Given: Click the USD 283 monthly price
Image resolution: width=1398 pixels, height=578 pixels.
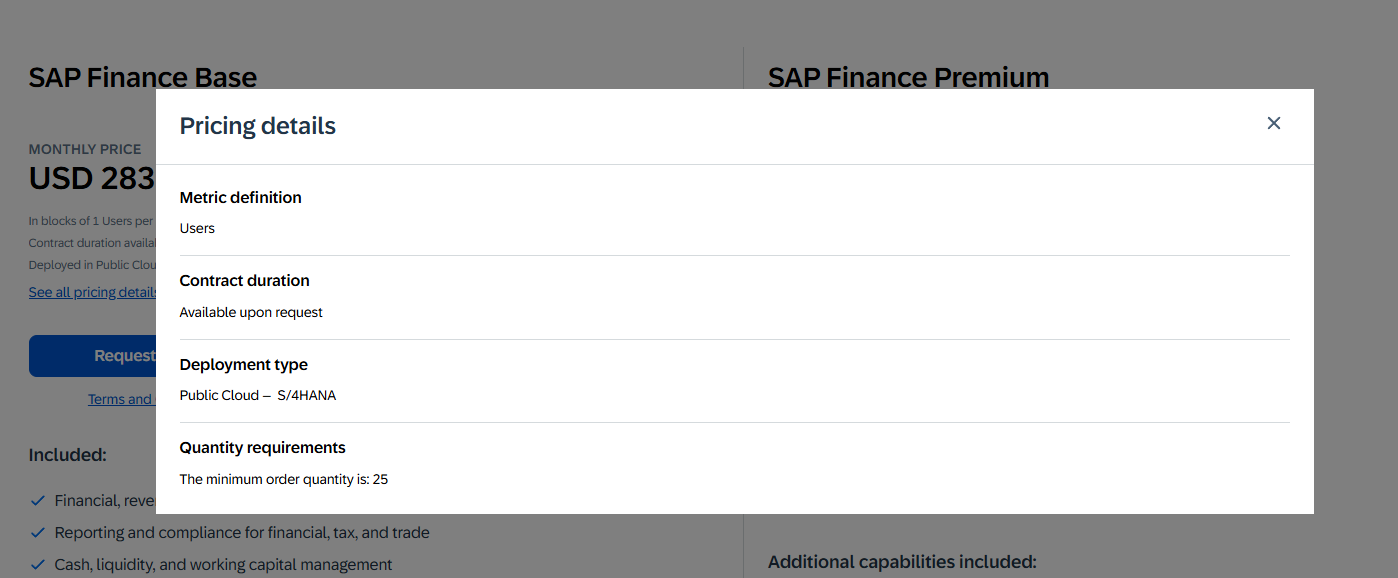Looking at the screenshot, I should click(x=92, y=179).
